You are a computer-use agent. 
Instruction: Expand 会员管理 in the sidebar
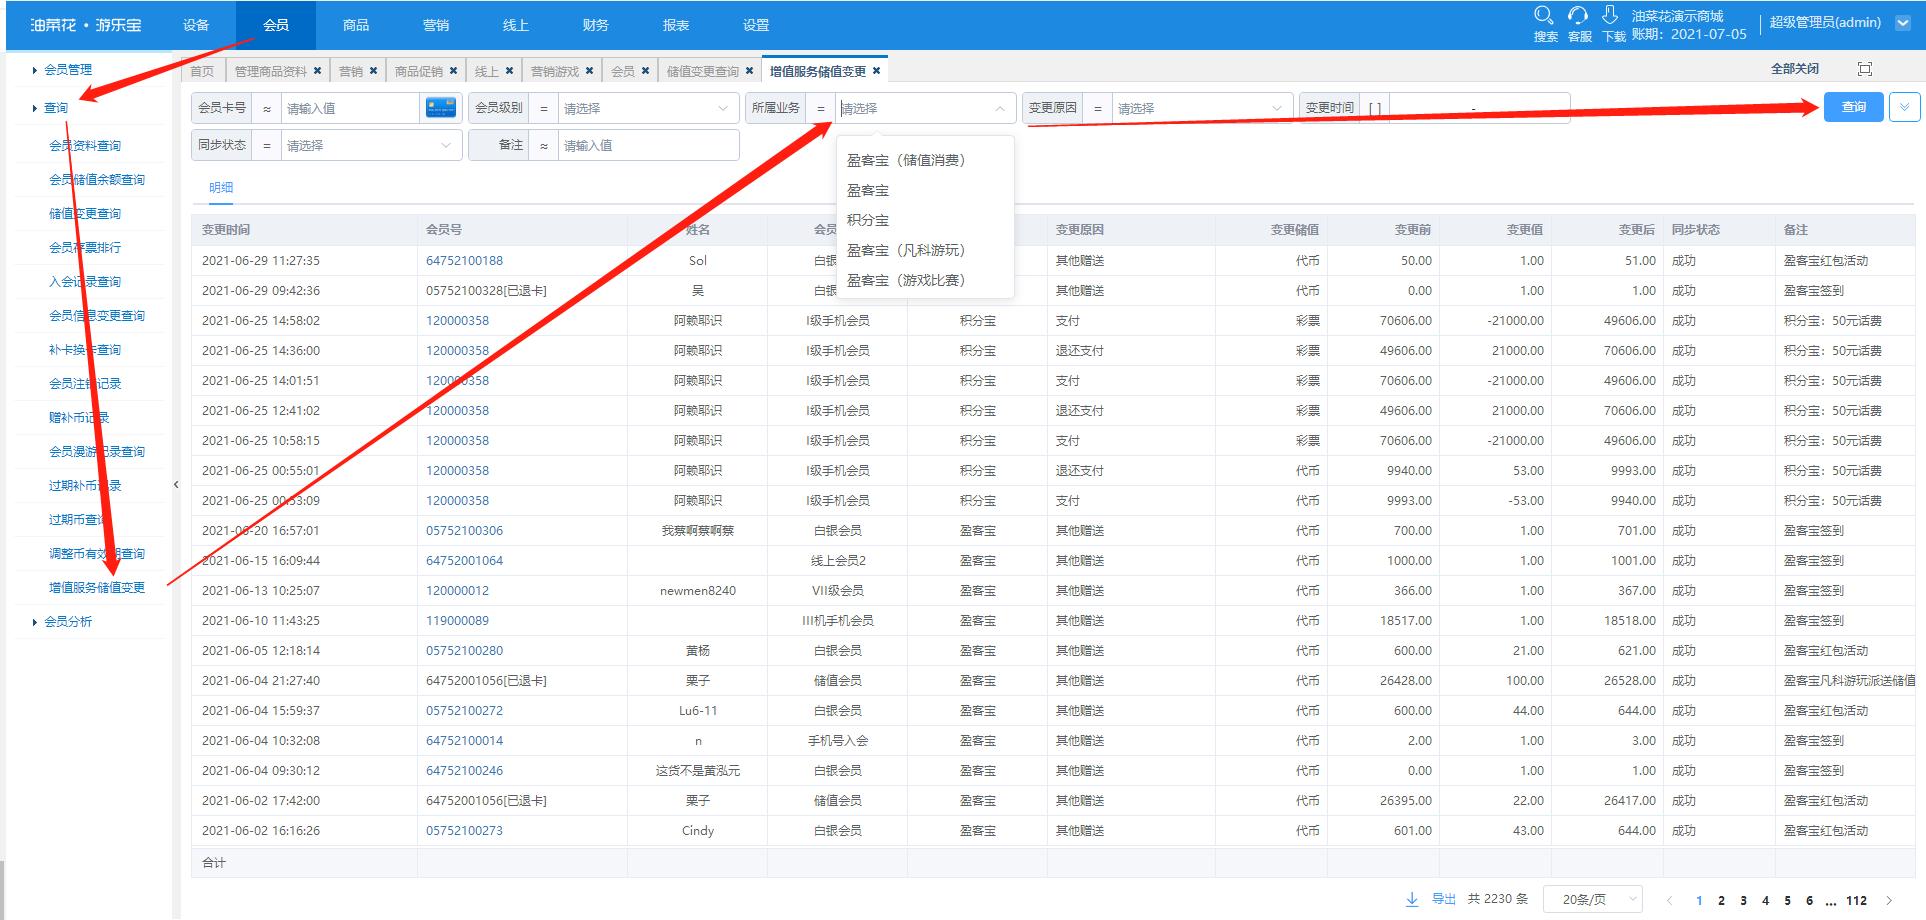pos(68,69)
